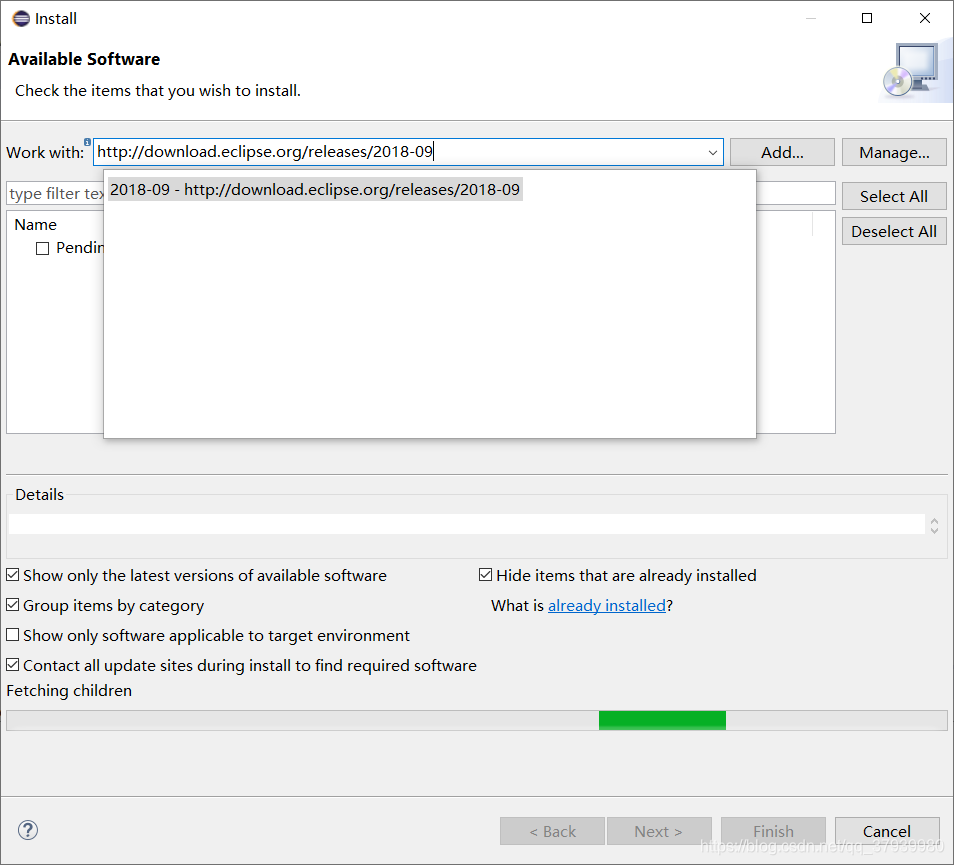Click the Name column header
954x865 pixels.
(35, 224)
